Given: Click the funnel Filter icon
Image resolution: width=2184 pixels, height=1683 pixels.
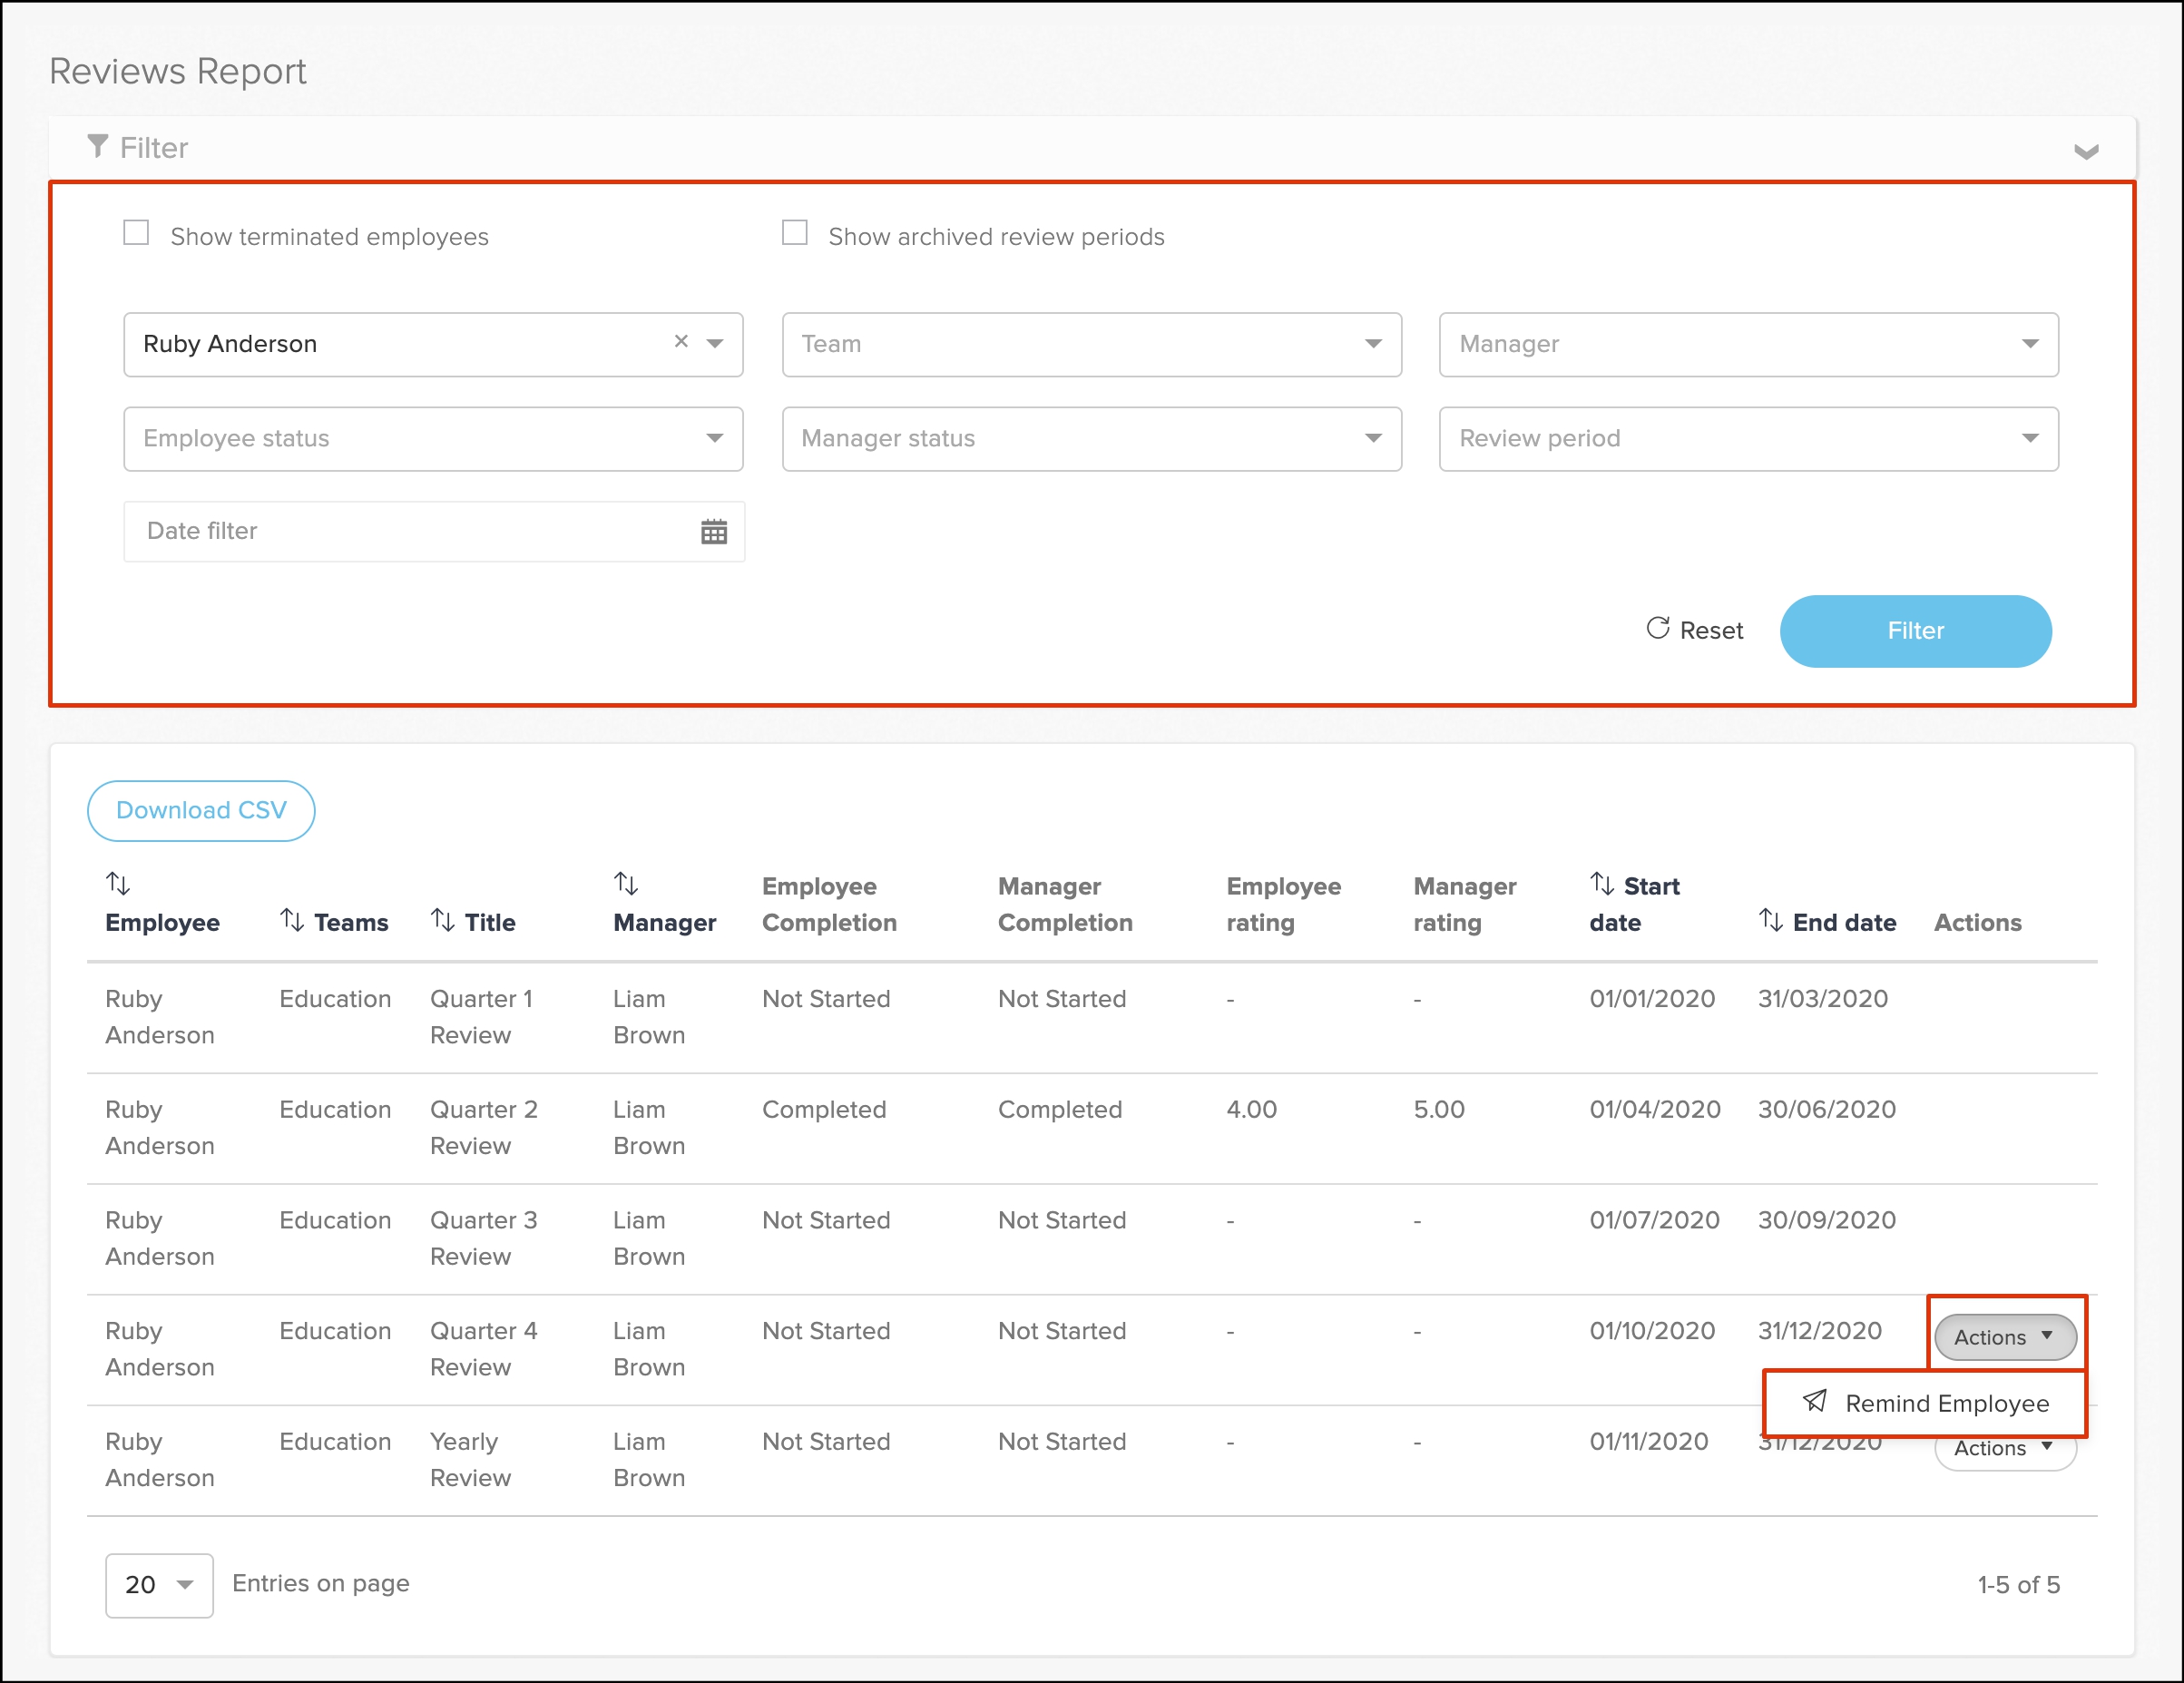Looking at the screenshot, I should coord(97,146).
